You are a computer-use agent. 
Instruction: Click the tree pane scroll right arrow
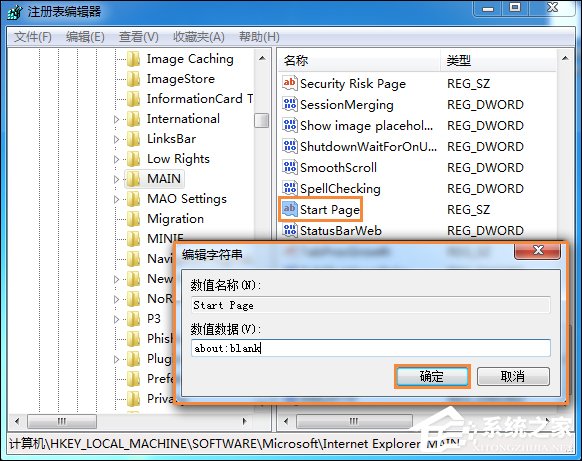[x=244, y=421]
